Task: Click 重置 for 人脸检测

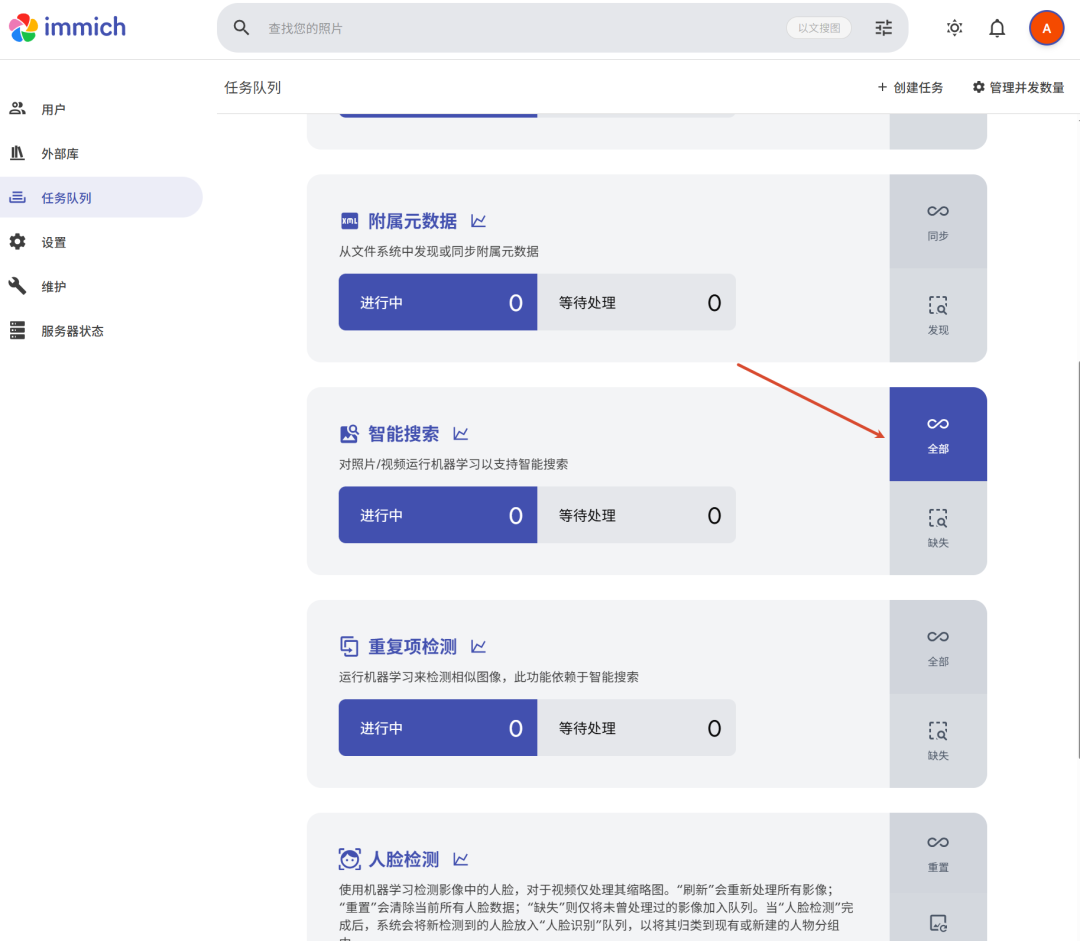Action: [x=938, y=853]
